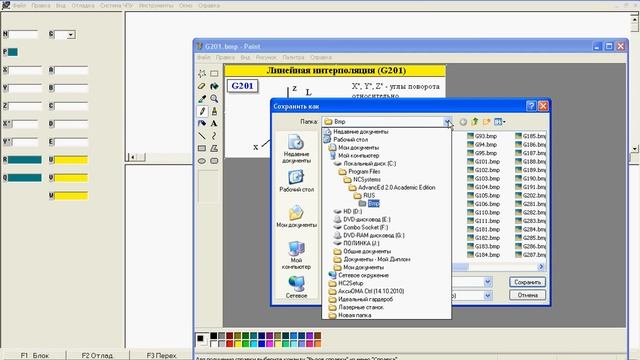This screenshot has width=640, height=360.
Task: Select the Free-form select tool in Paint
Action: 202,74
